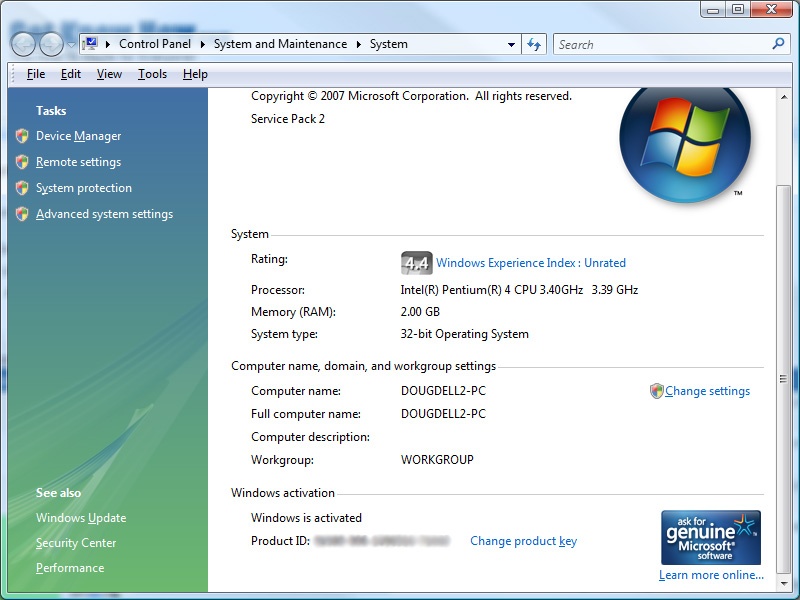
Task: Open the File menu
Action: (x=36, y=74)
